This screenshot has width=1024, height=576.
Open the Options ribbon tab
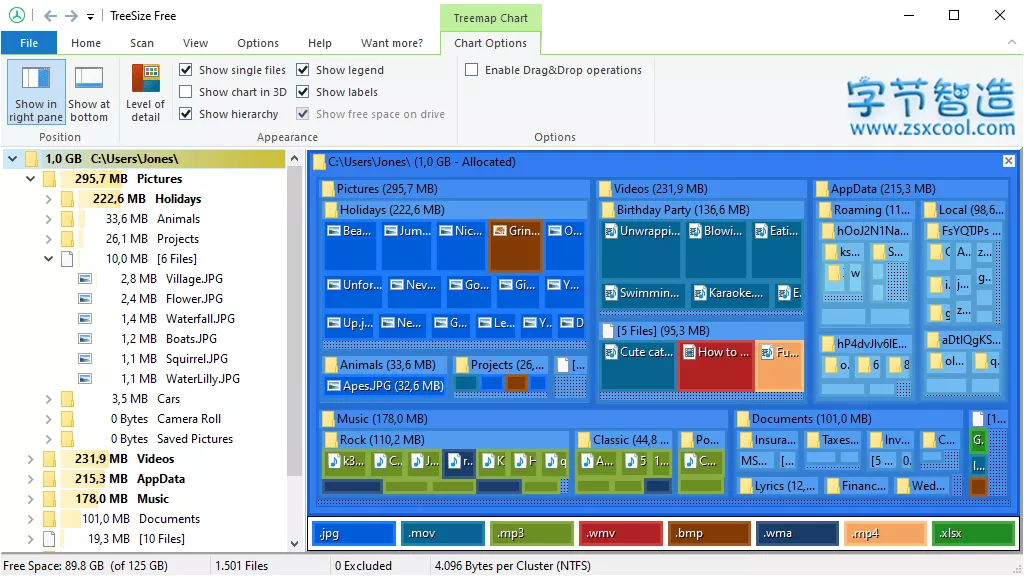(258, 43)
